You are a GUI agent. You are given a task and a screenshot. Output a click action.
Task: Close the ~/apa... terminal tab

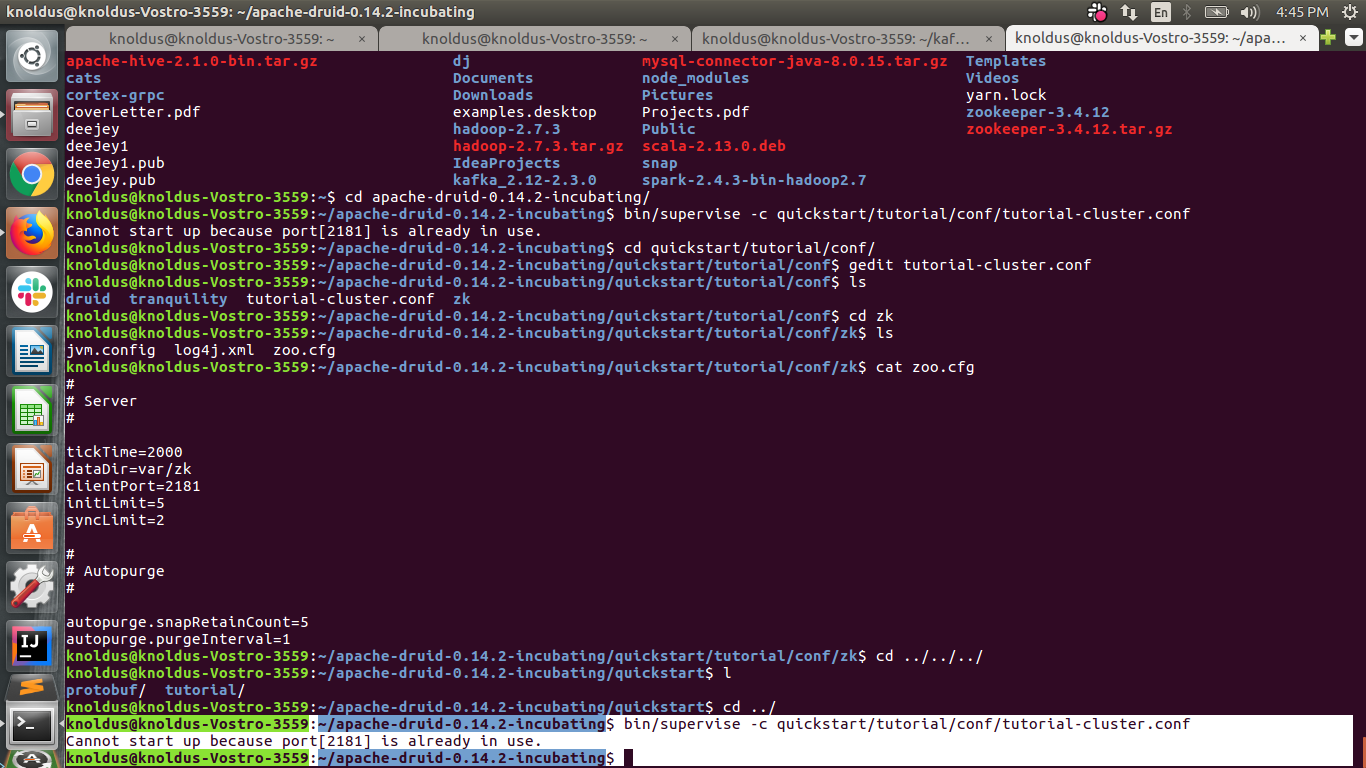(1303, 38)
